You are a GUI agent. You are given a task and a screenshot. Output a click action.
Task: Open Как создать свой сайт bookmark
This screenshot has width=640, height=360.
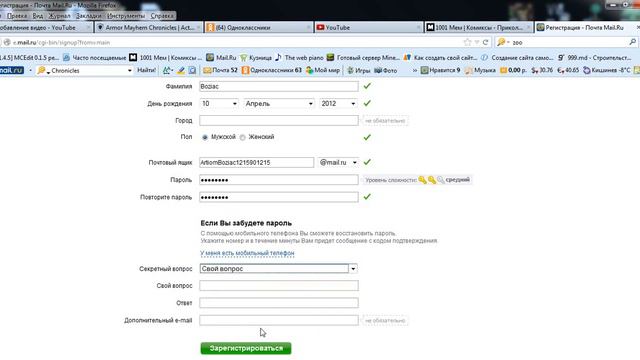point(440,58)
